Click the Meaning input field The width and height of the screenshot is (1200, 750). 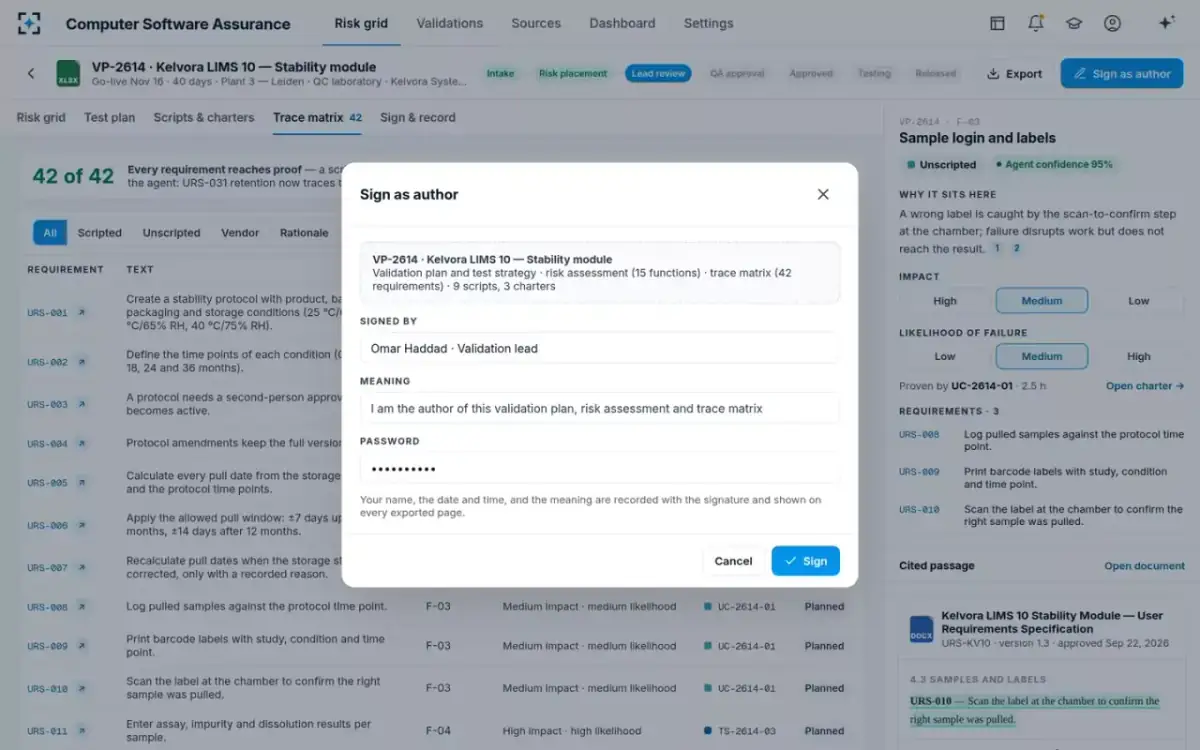point(599,408)
